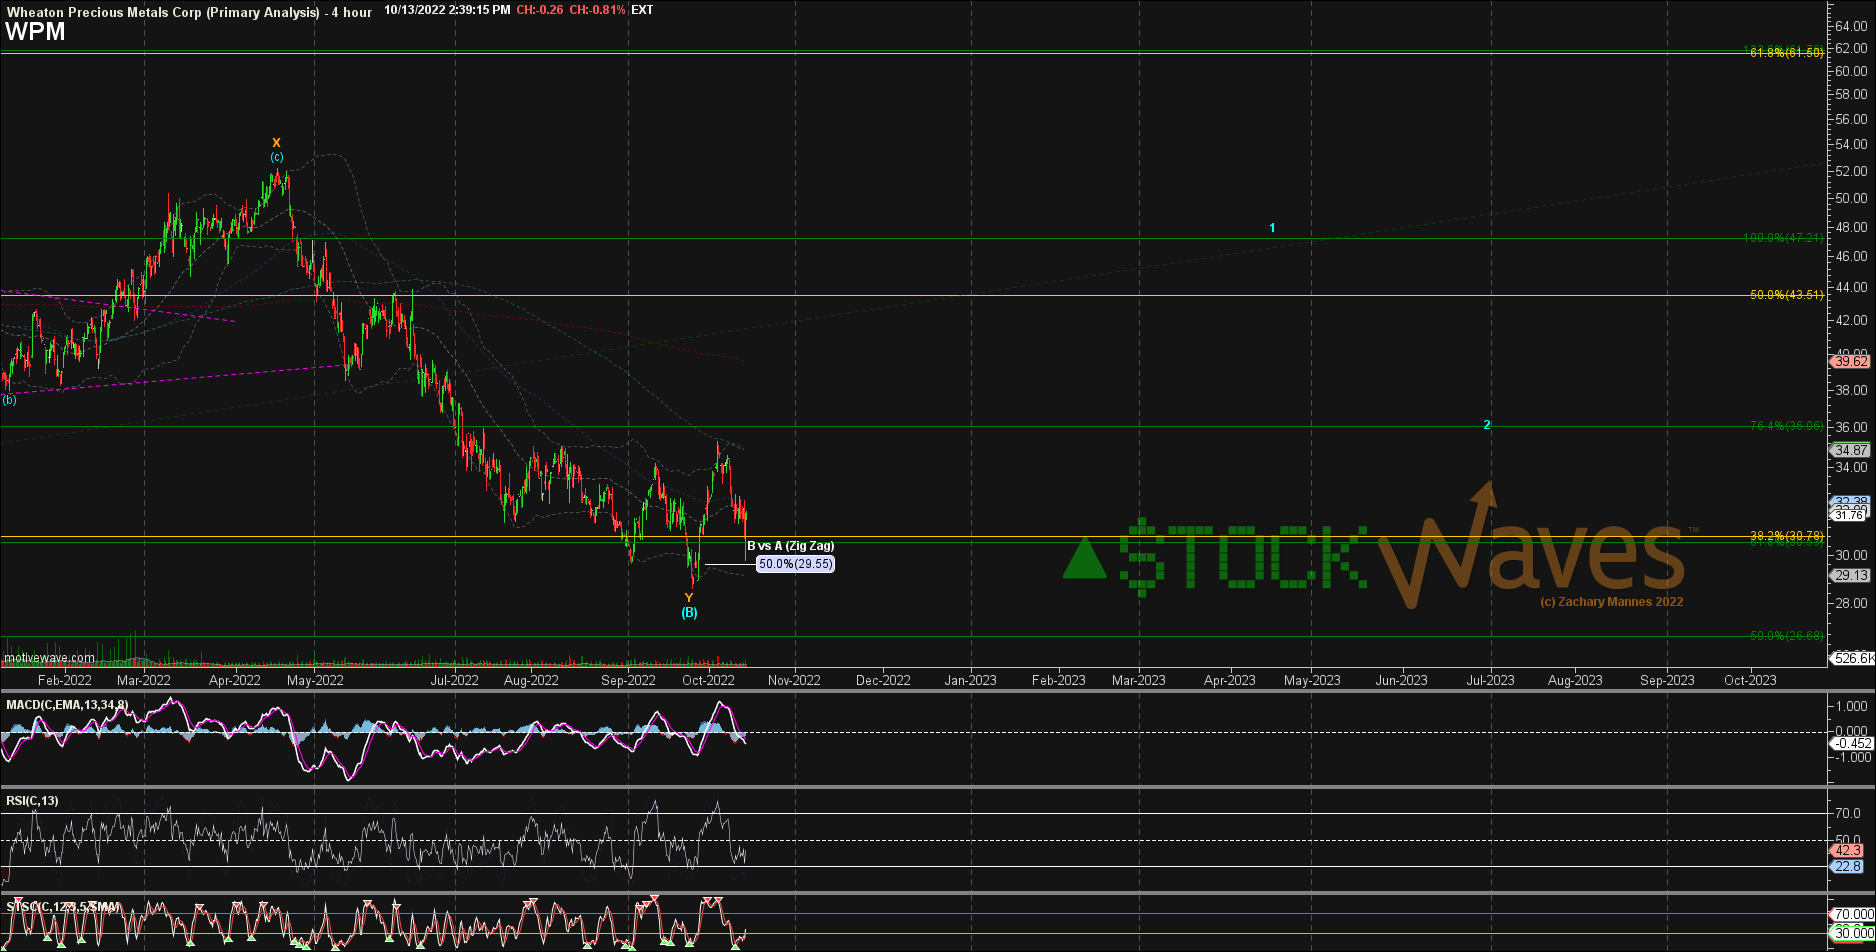
Task: Click the 64.00 price axis tick
Action: (1851, 26)
